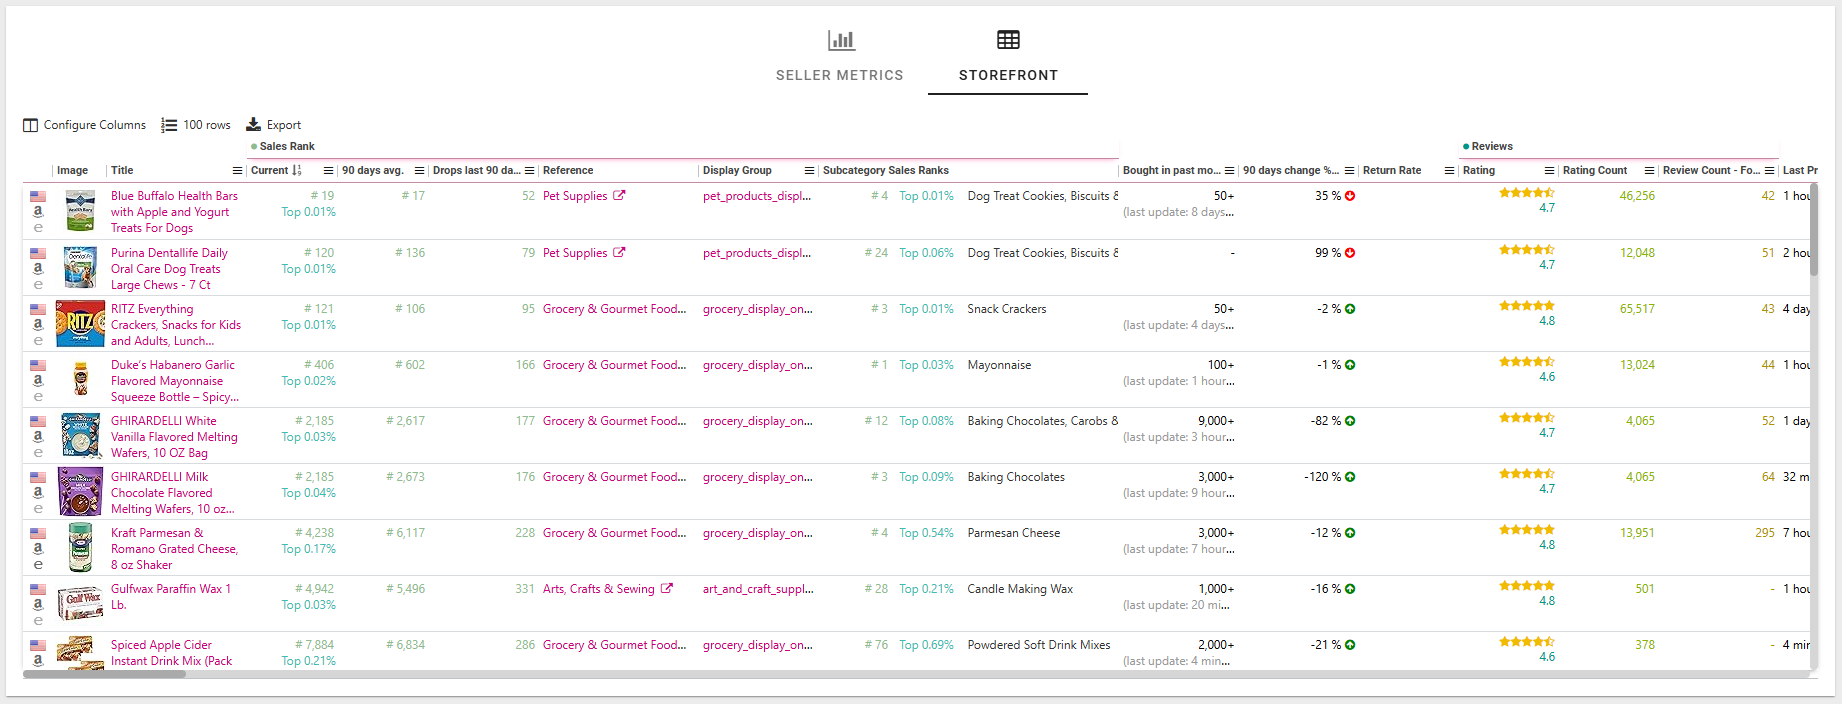Click the Ghirardelli Milk Chocolate thumbnail

point(80,491)
